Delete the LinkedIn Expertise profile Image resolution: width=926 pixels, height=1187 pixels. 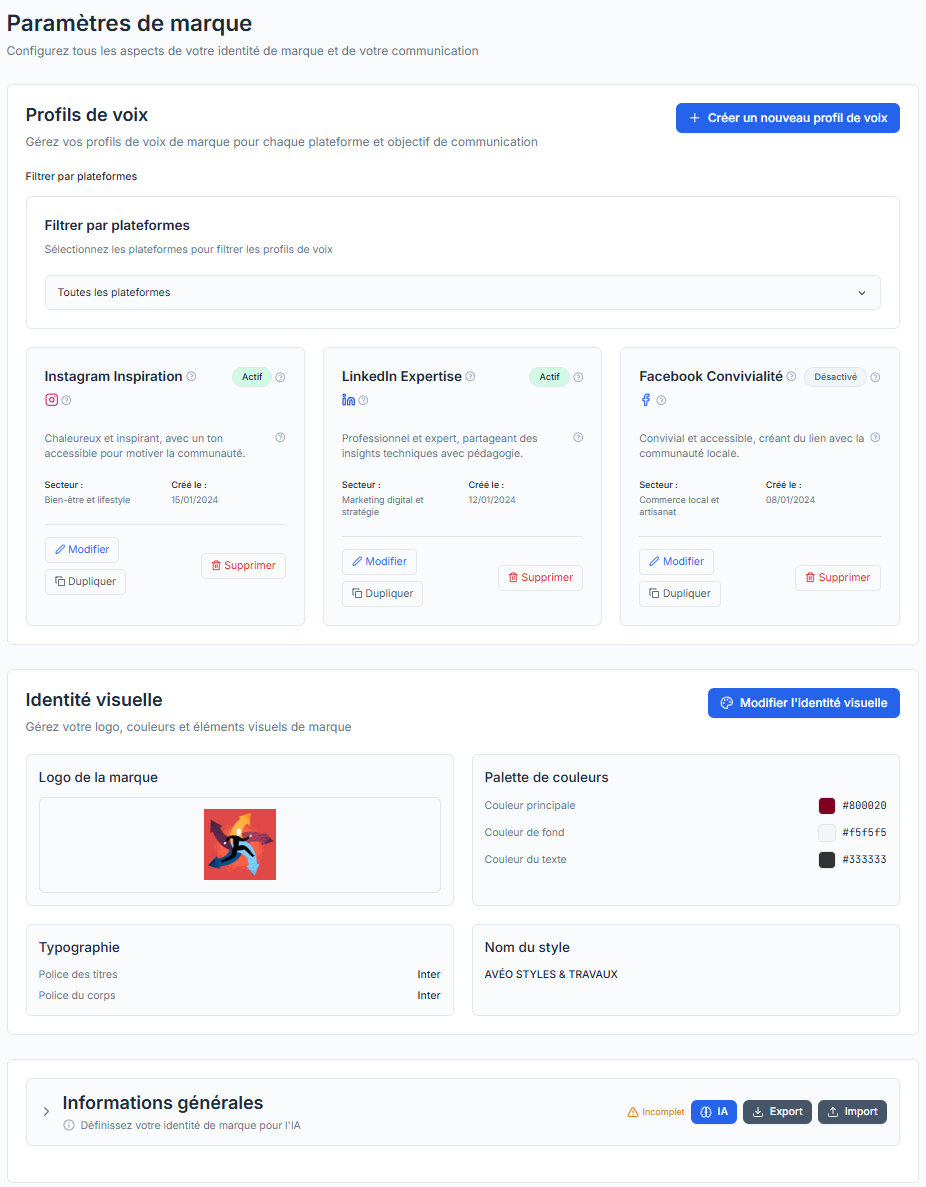(x=540, y=578)
